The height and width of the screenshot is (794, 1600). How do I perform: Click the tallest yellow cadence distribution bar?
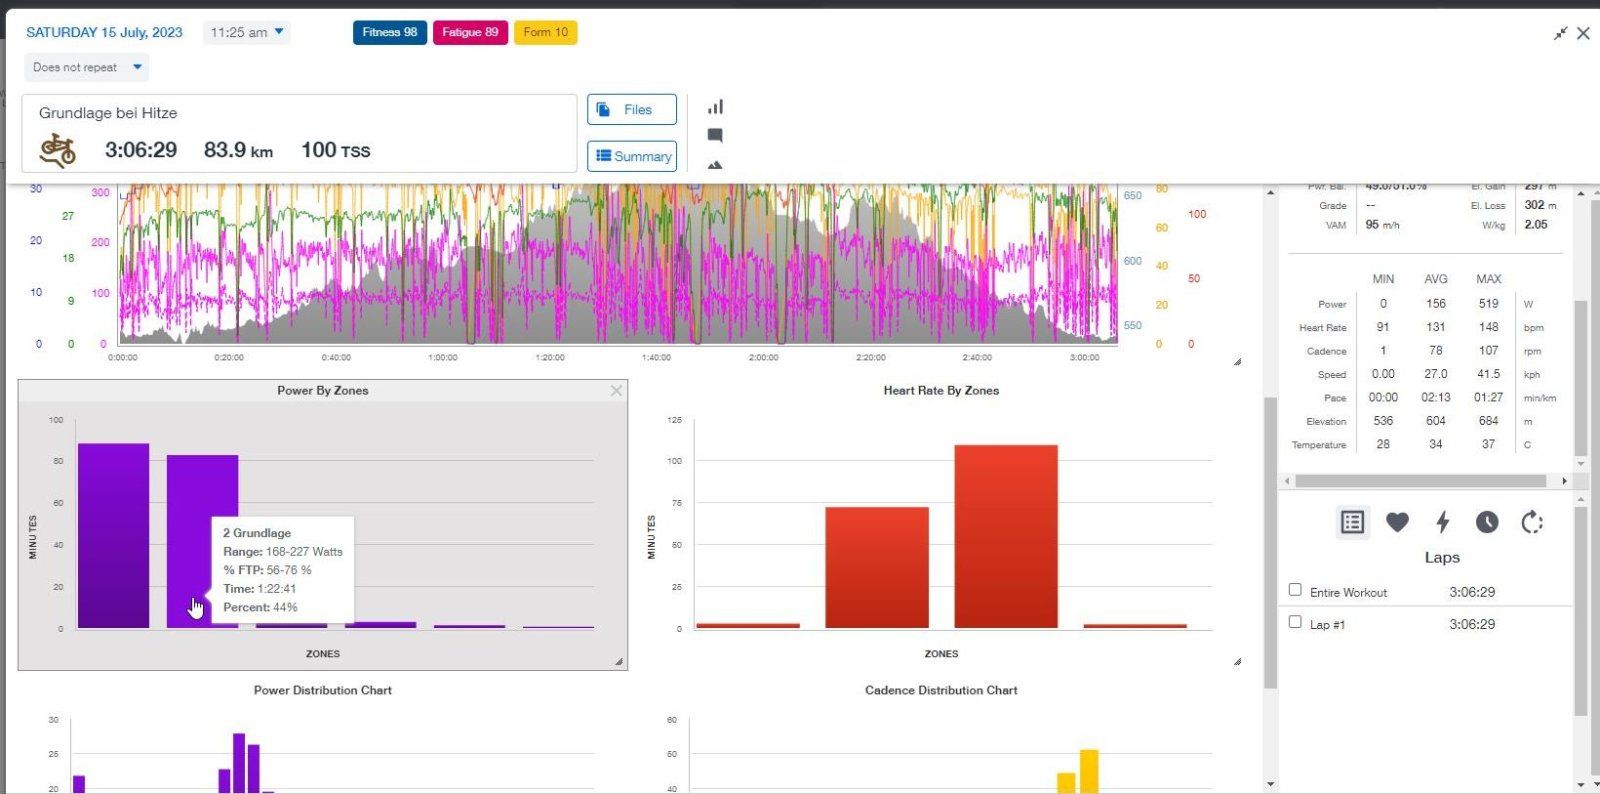(x=1089, y=771)
